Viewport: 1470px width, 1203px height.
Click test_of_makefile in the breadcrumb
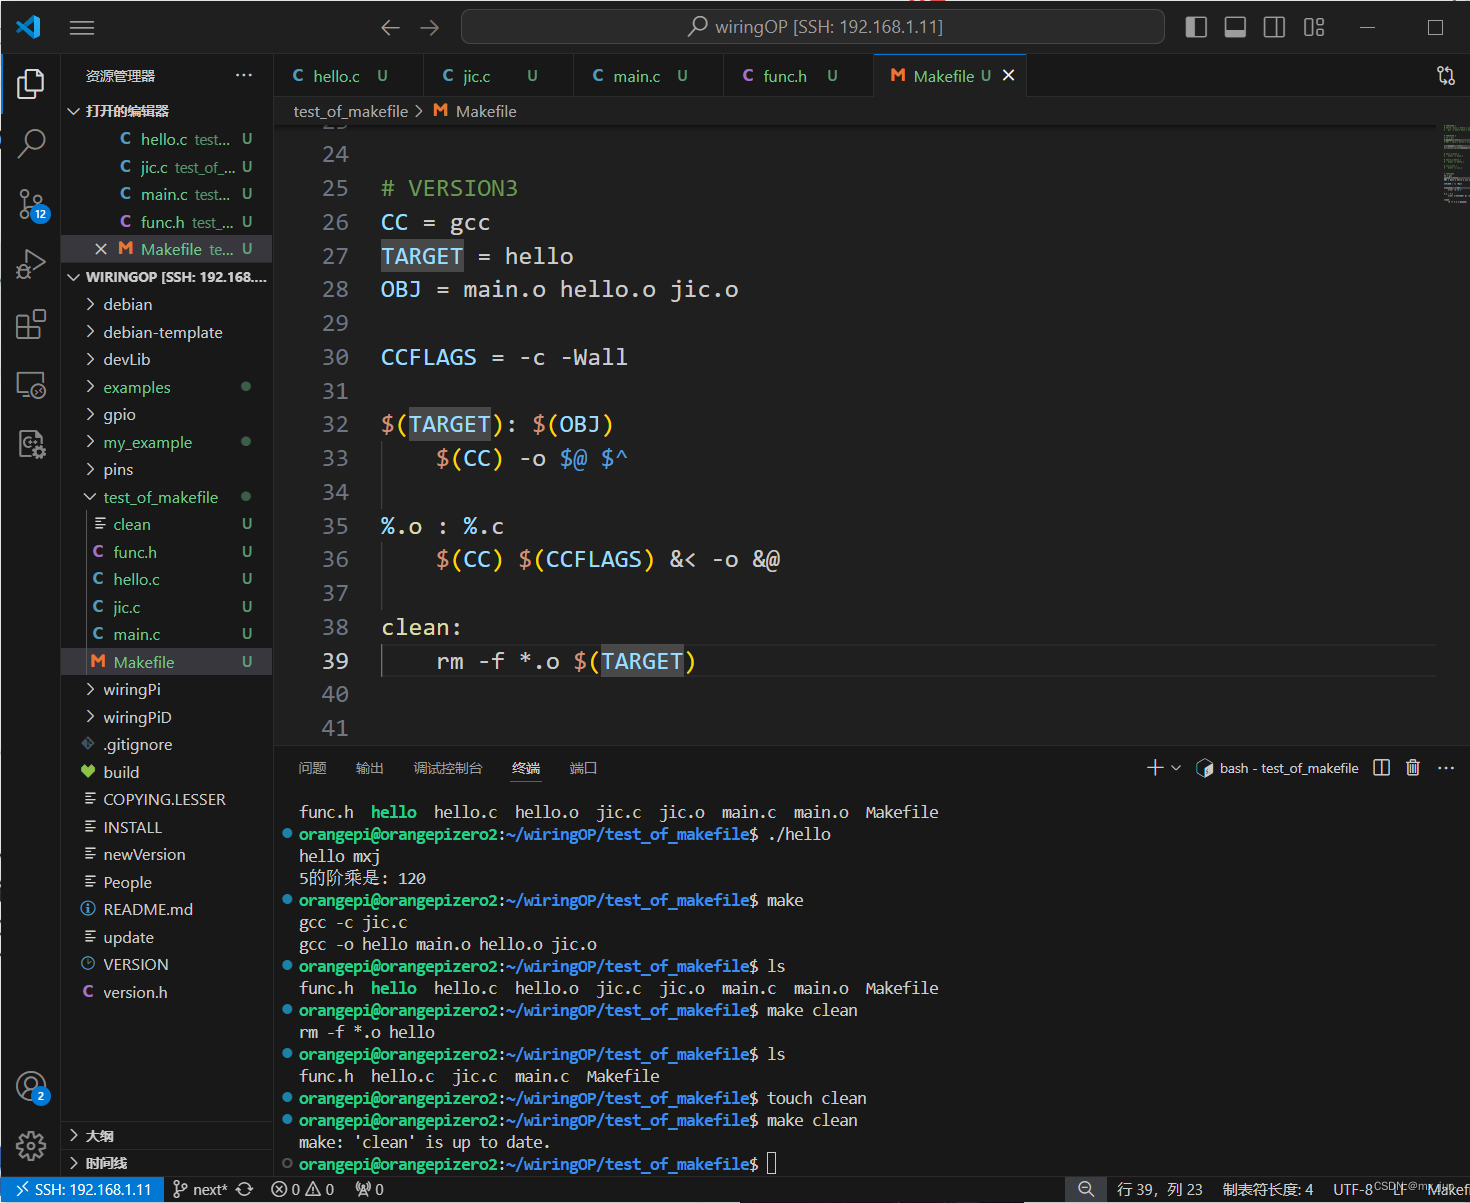click(x=351, y=111)
